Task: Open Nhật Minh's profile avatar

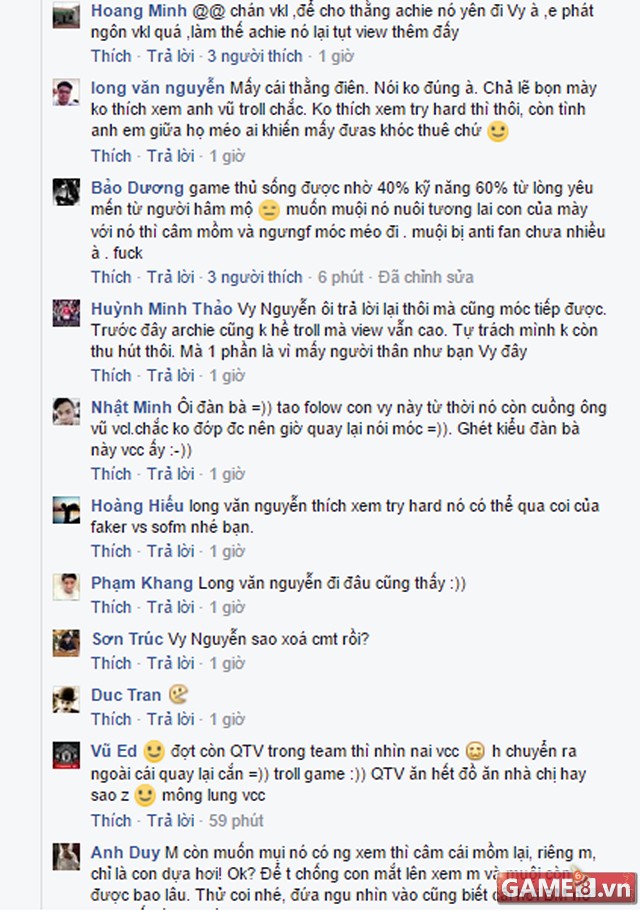Action: tap(66, 411)
